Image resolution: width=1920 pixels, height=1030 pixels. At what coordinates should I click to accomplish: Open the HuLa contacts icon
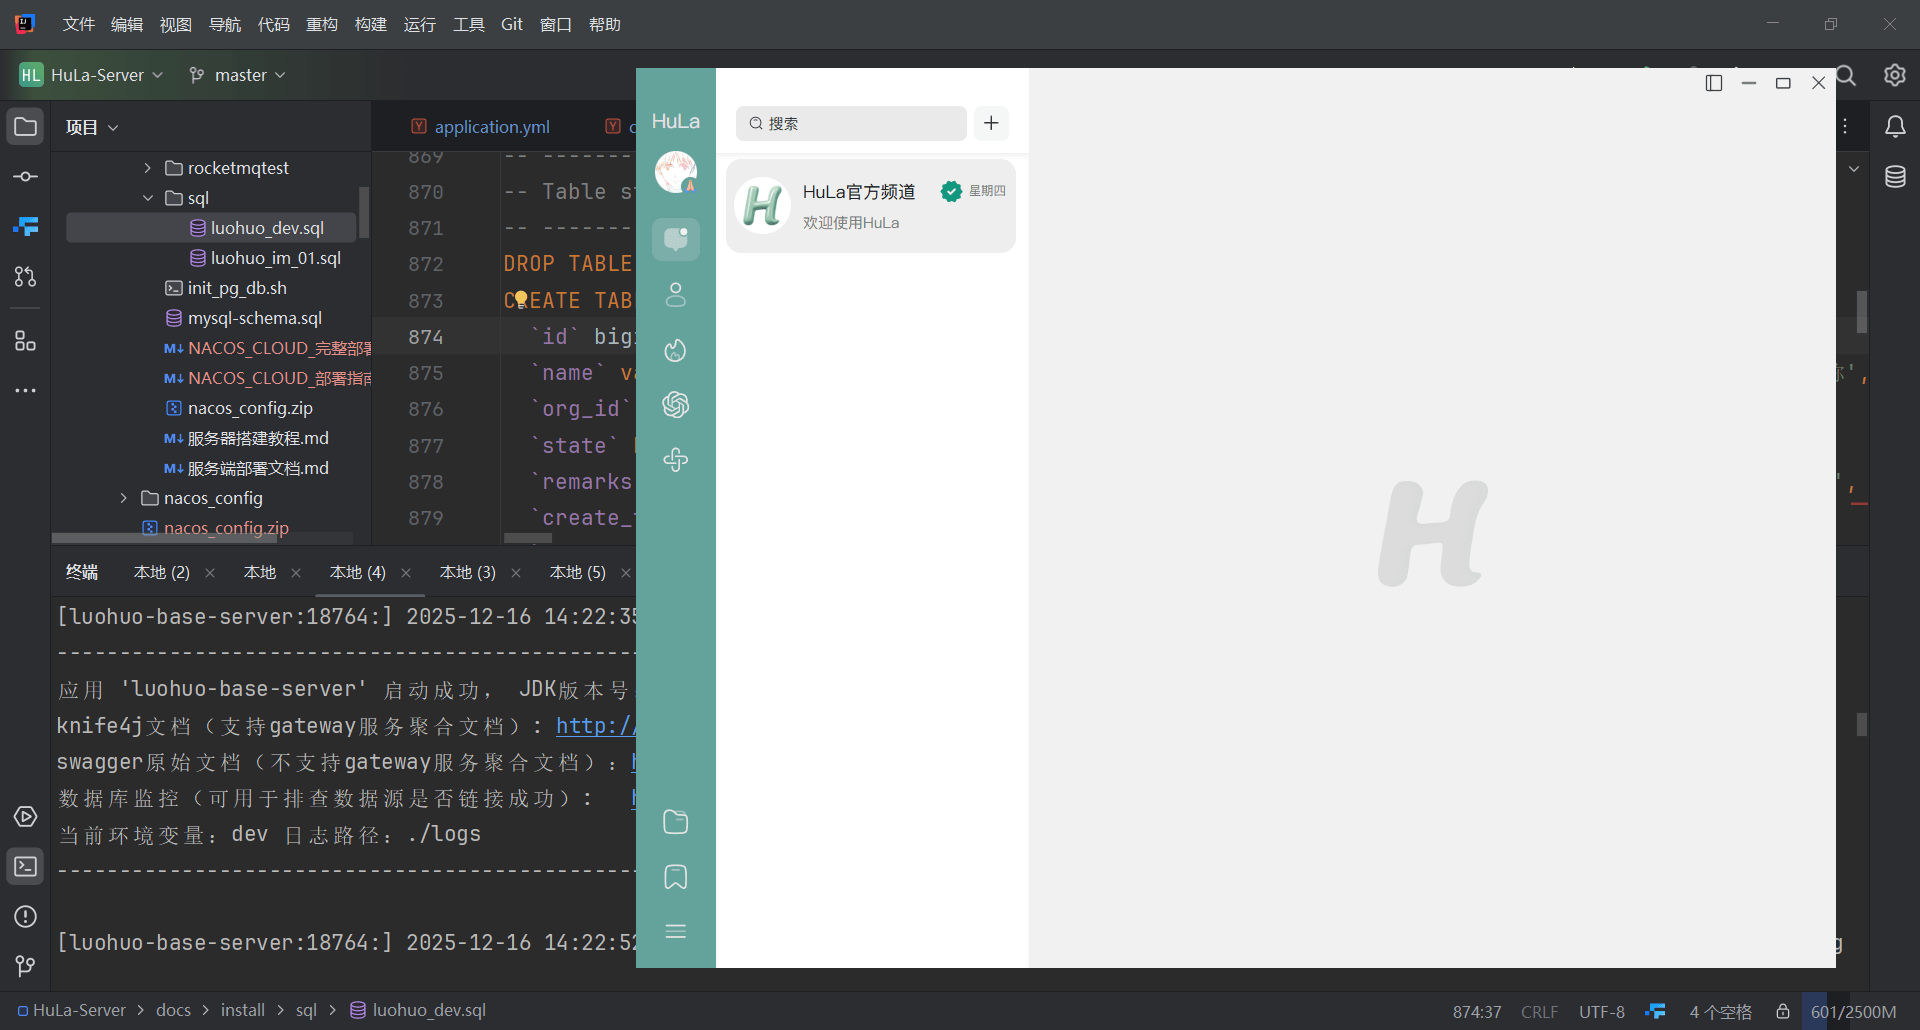pos(676,294)
